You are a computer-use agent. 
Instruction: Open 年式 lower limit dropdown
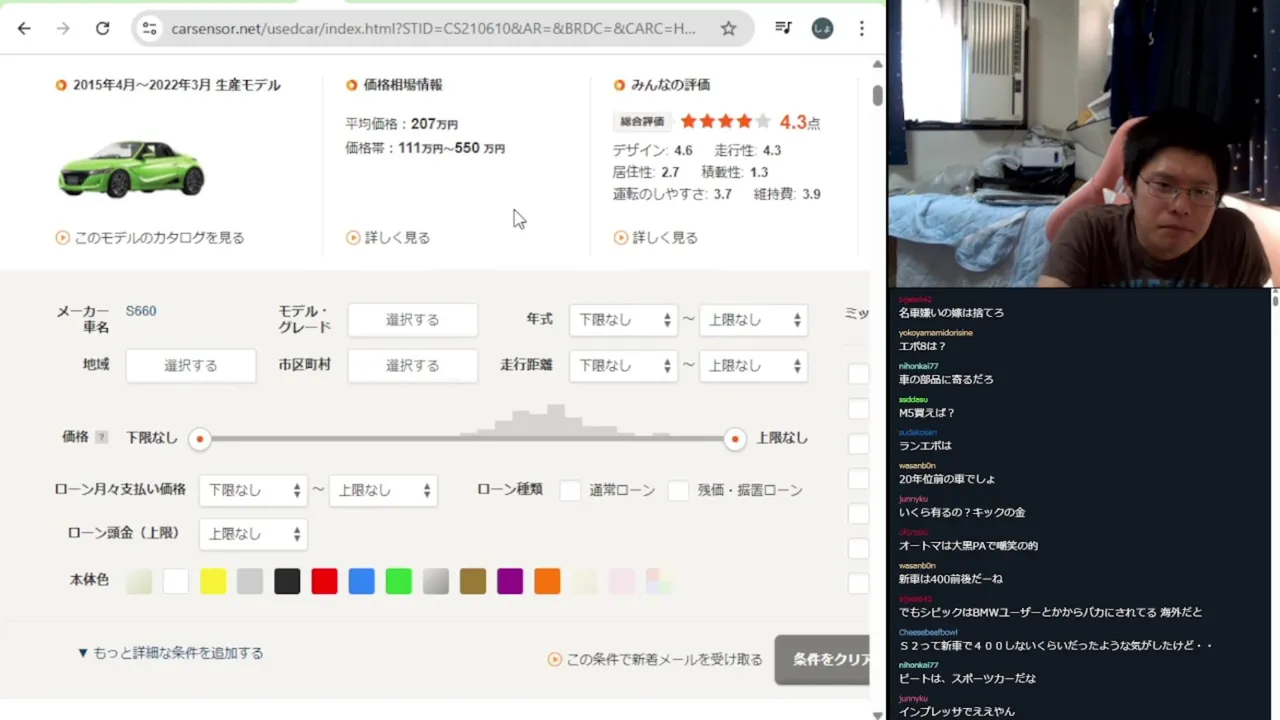(x=624, y=320)
